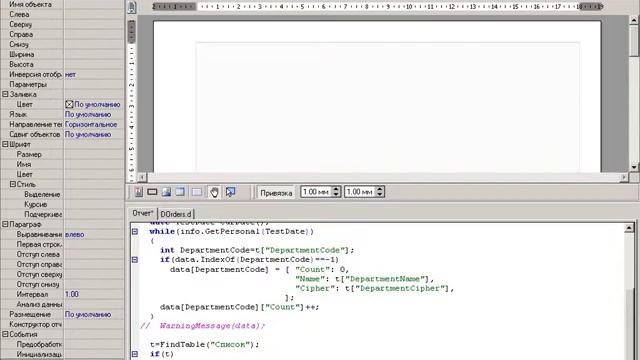The height and width of the screenshot is (360, 640).
Task: Select the Справа property row
Action: click(62, 34)
